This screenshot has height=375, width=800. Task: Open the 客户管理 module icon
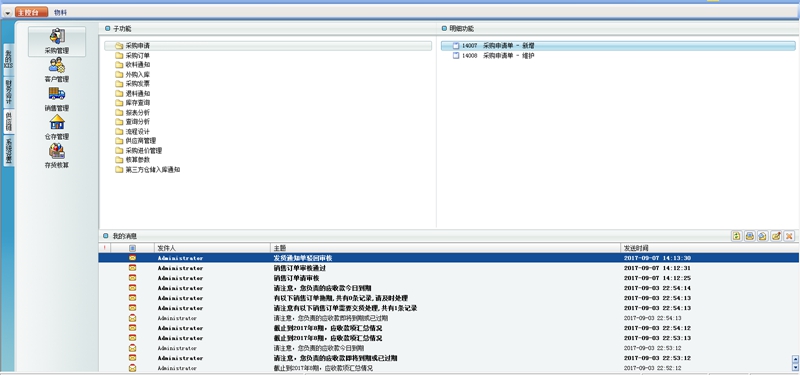57,70
